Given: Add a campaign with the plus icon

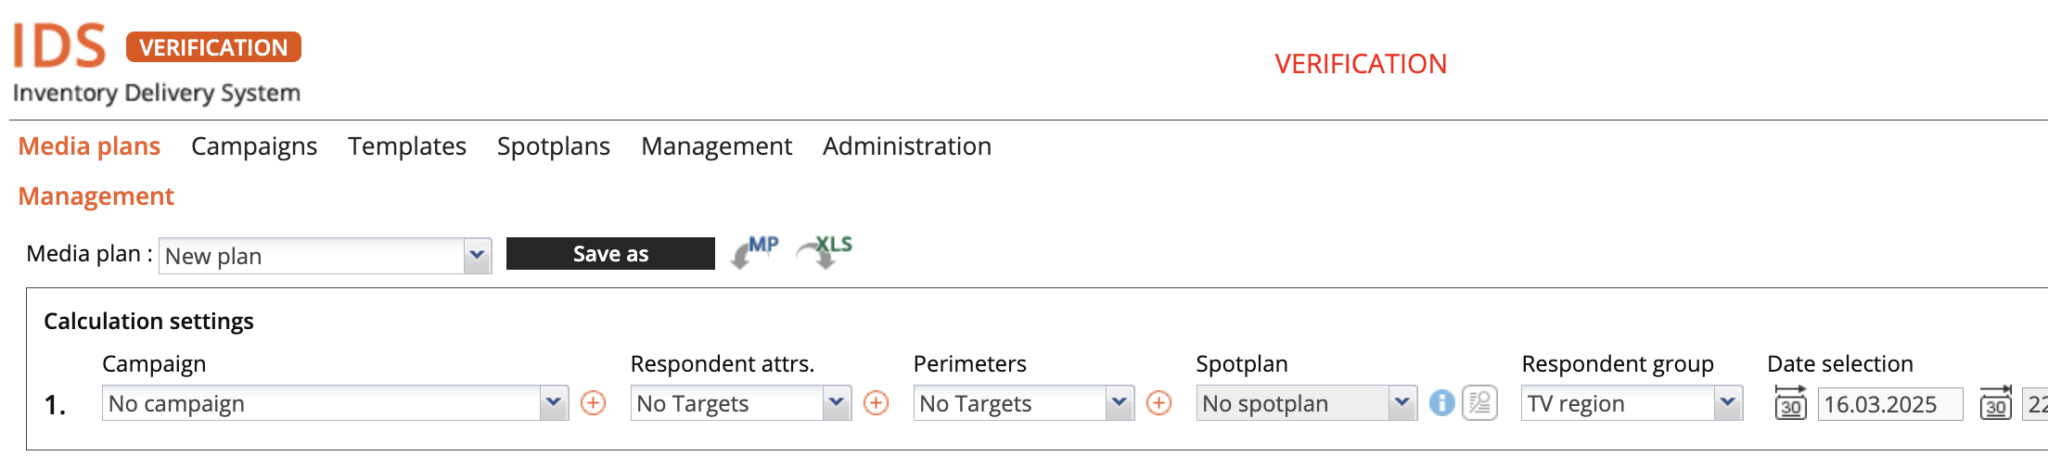Looking at the screenshot, I should click(593, 403).
